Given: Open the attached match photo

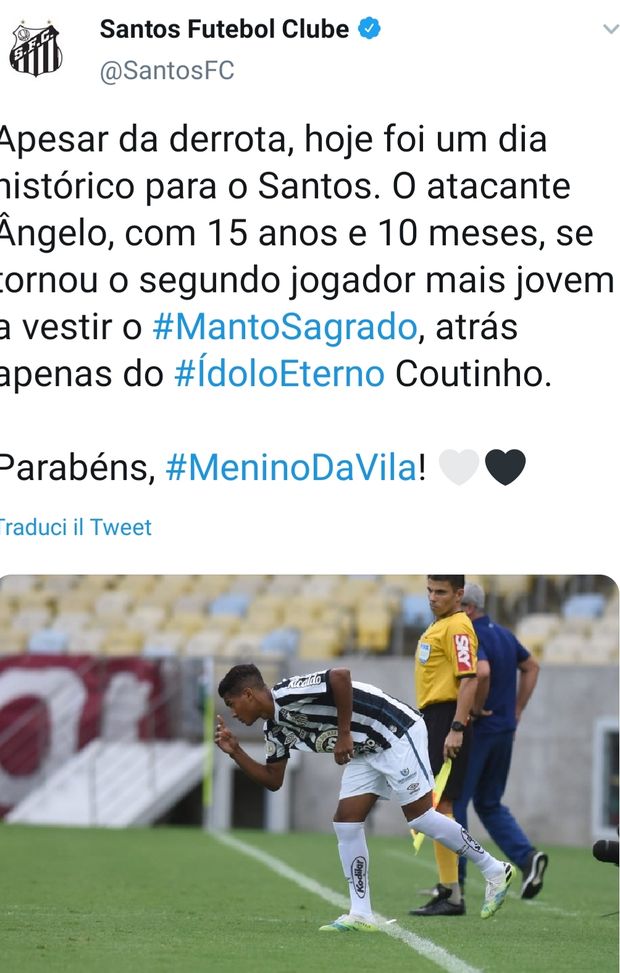Looking at the screenshot, I should click(309, 773).
